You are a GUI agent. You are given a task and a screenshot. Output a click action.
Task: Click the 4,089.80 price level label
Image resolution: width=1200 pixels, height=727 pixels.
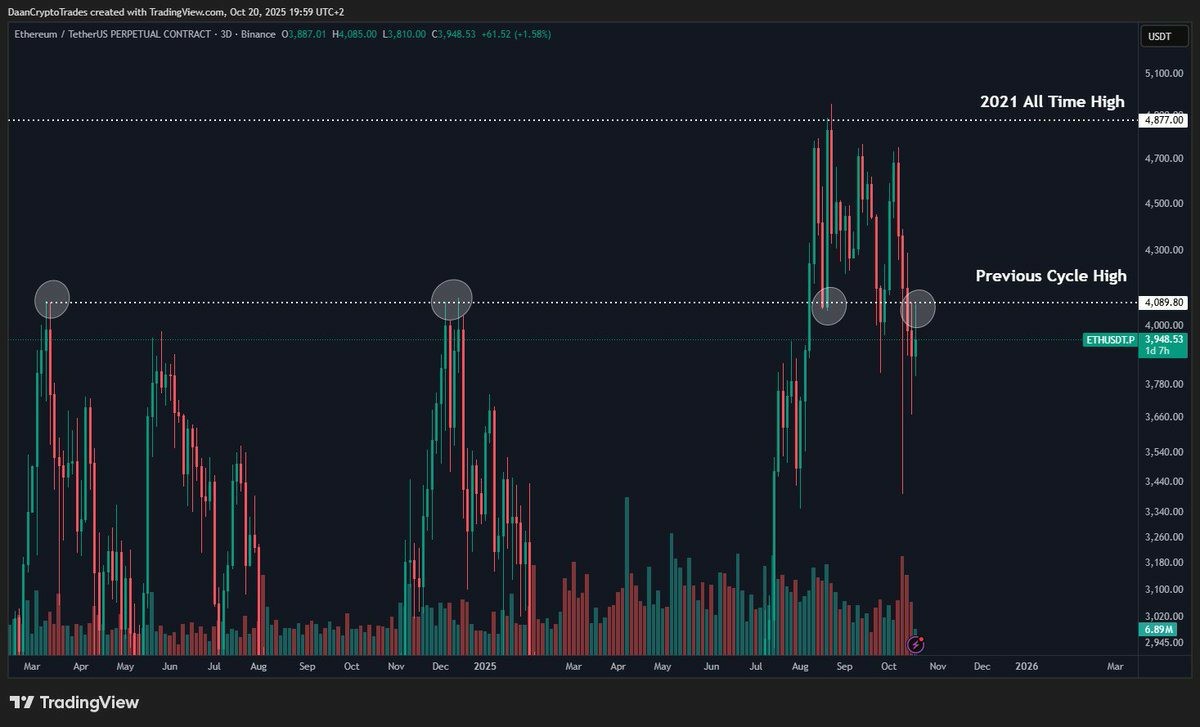1163,301
